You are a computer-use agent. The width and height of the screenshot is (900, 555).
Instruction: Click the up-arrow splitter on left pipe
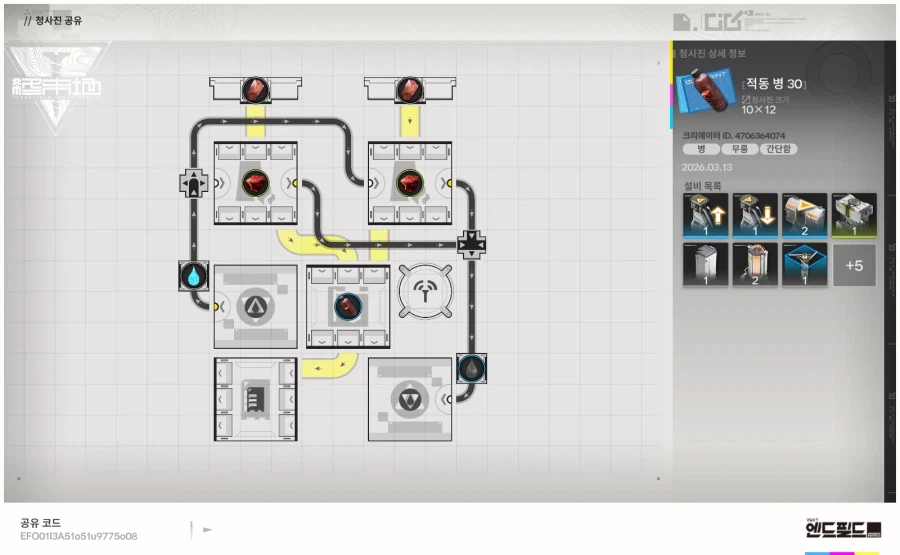point(192,183)
